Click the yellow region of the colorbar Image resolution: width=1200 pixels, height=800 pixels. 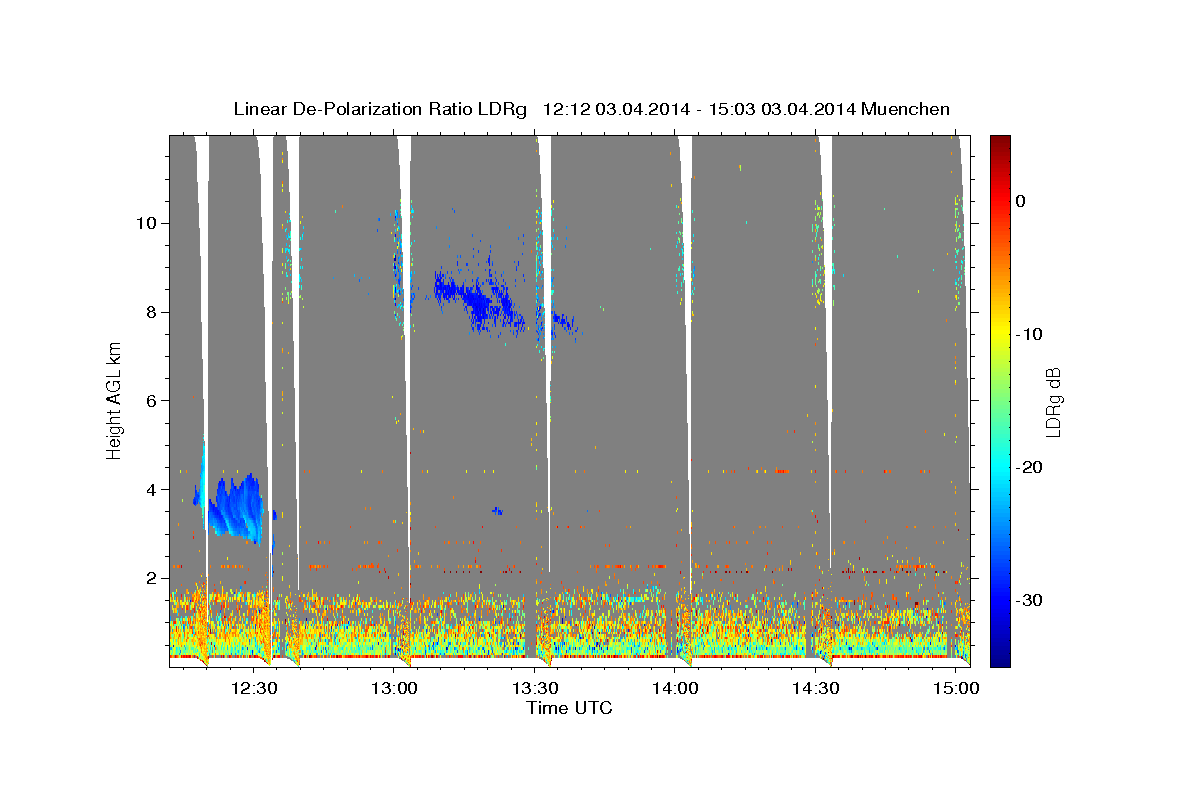coord(1000,330)
